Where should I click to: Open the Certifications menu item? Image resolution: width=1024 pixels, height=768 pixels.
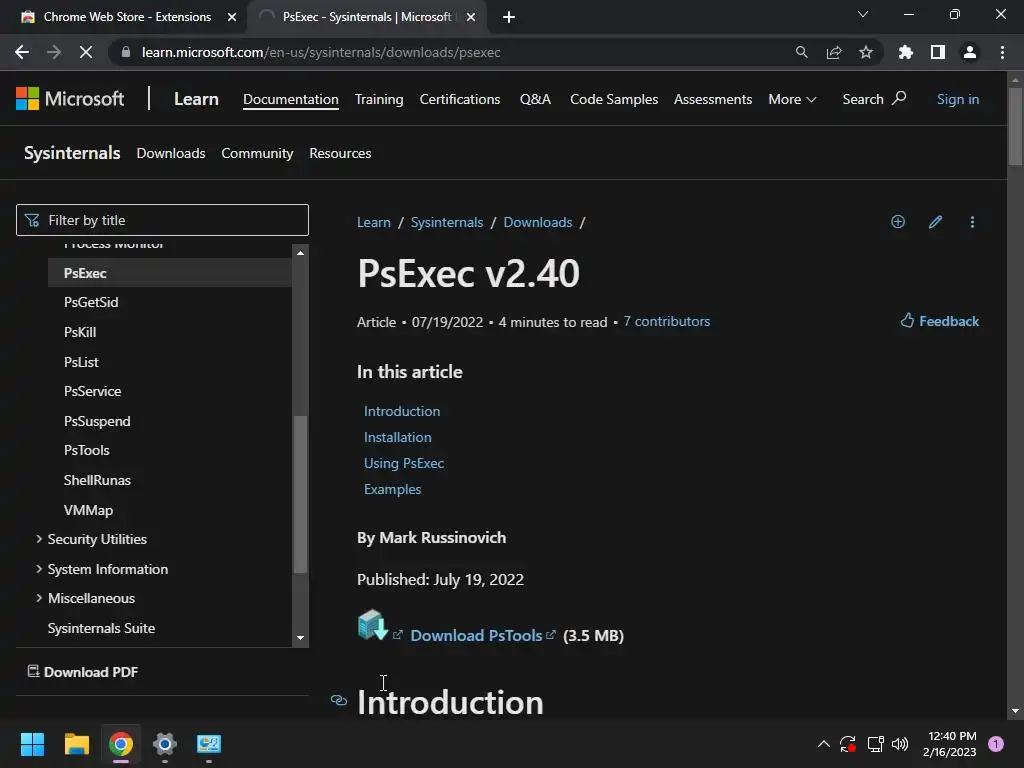coord(460,99)
